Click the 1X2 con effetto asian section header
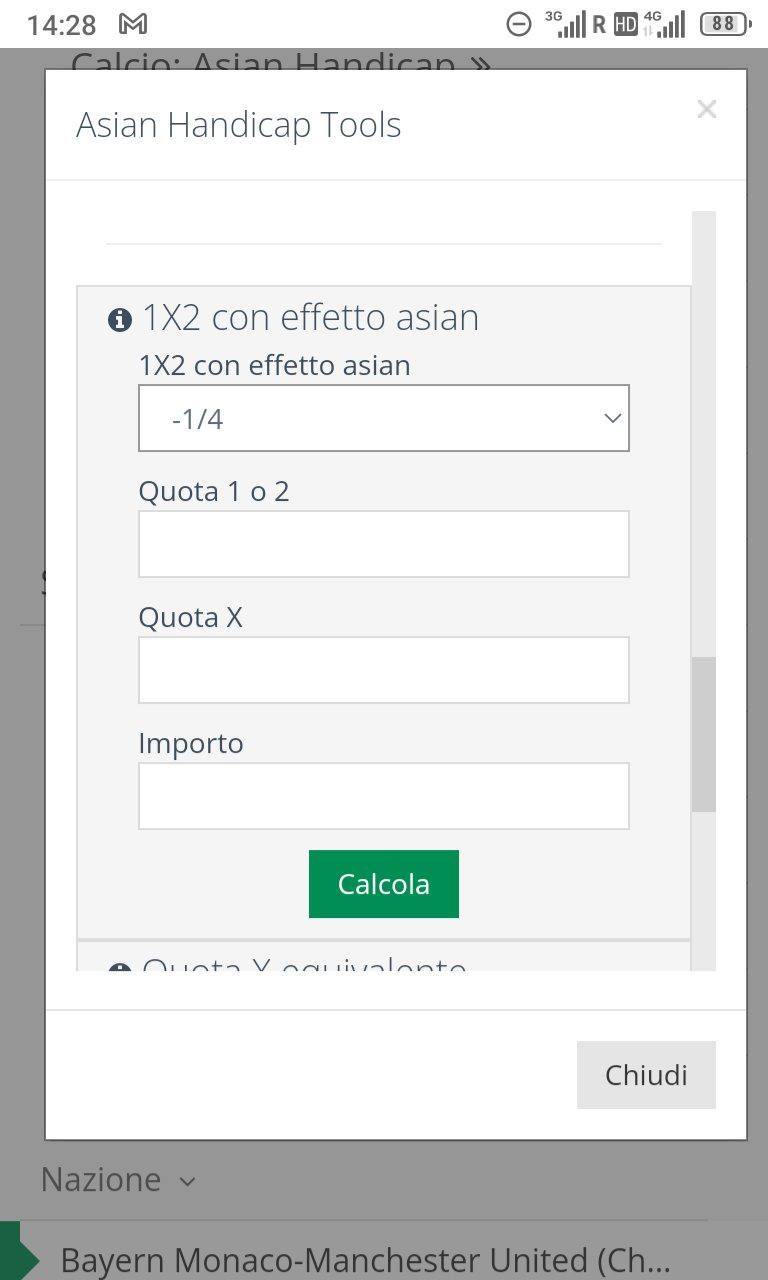 [x=310, y=318]
